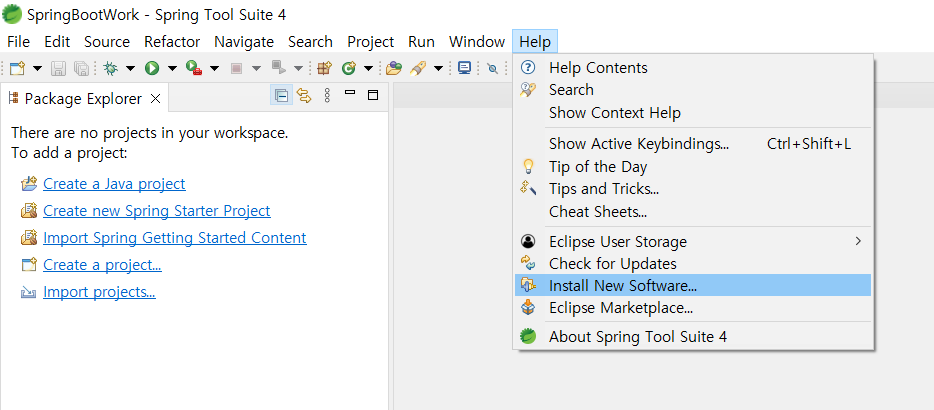
Task: Click Create a Java project link
Action: (114, 184)
